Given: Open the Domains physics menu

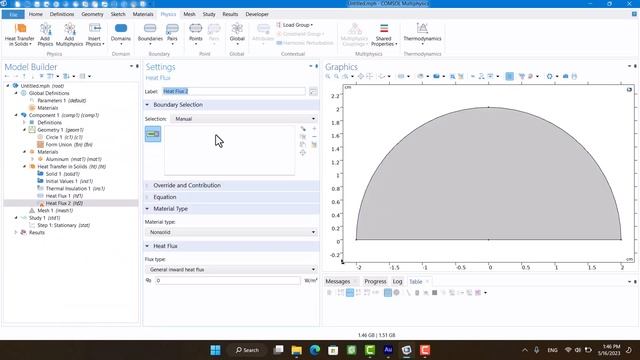Looking at the screenshot, I should (x=121, y=33).
